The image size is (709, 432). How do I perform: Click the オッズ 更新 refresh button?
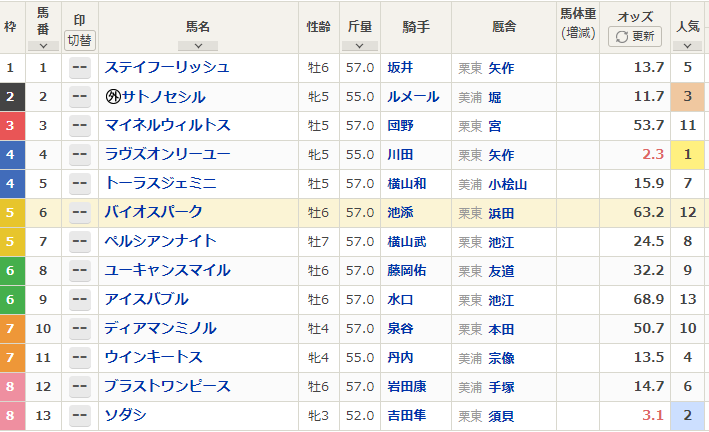[635, 36]
